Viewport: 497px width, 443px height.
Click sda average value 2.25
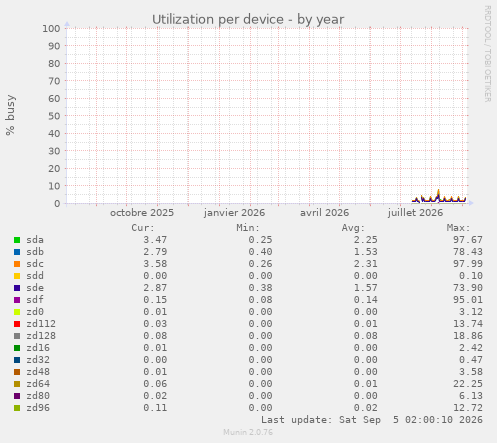[366, 240]
